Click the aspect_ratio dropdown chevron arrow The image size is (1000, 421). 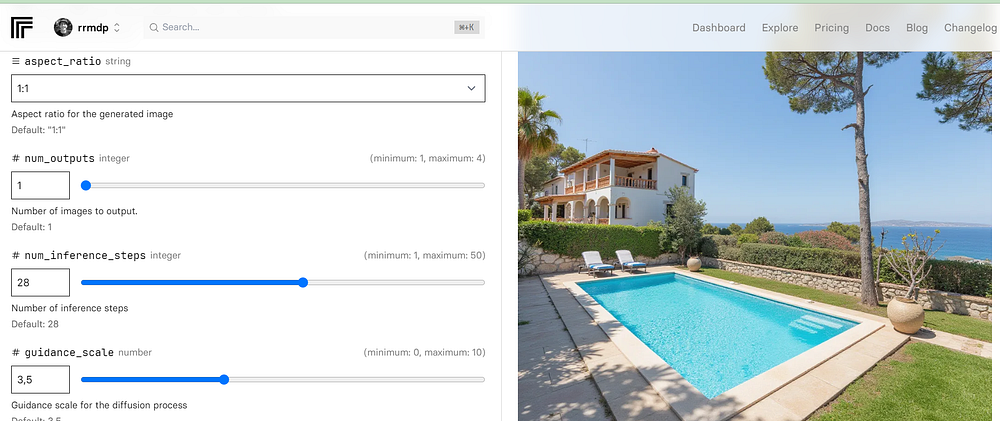471,88
